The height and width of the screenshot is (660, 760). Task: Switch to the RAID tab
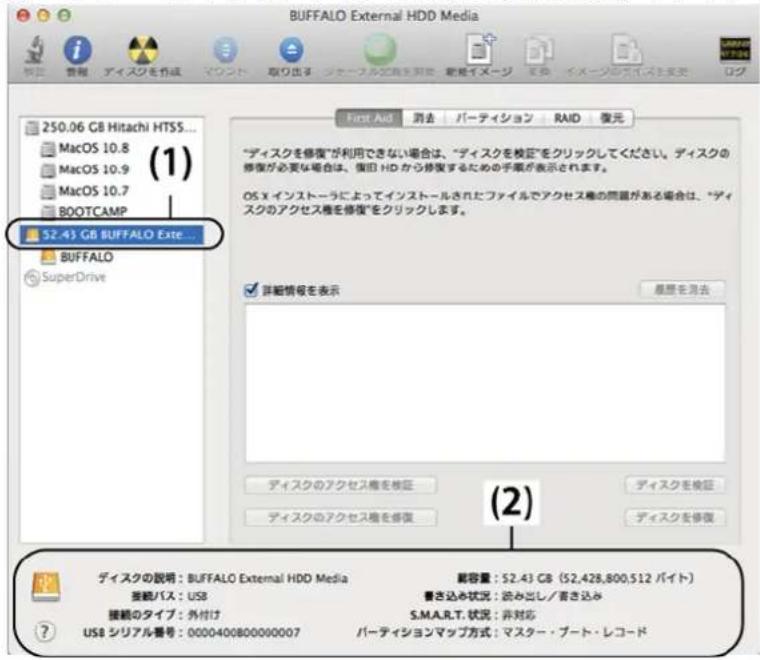coord(567,118)
